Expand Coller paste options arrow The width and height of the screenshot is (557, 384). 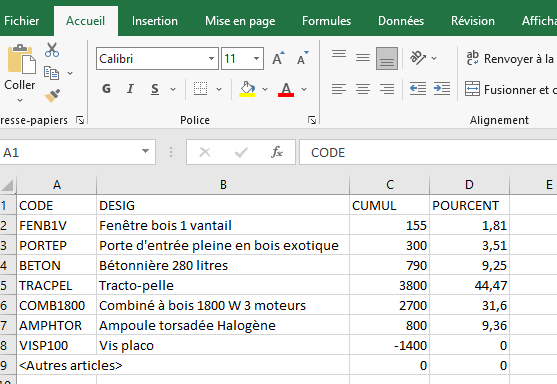click(x=20, y=101)
